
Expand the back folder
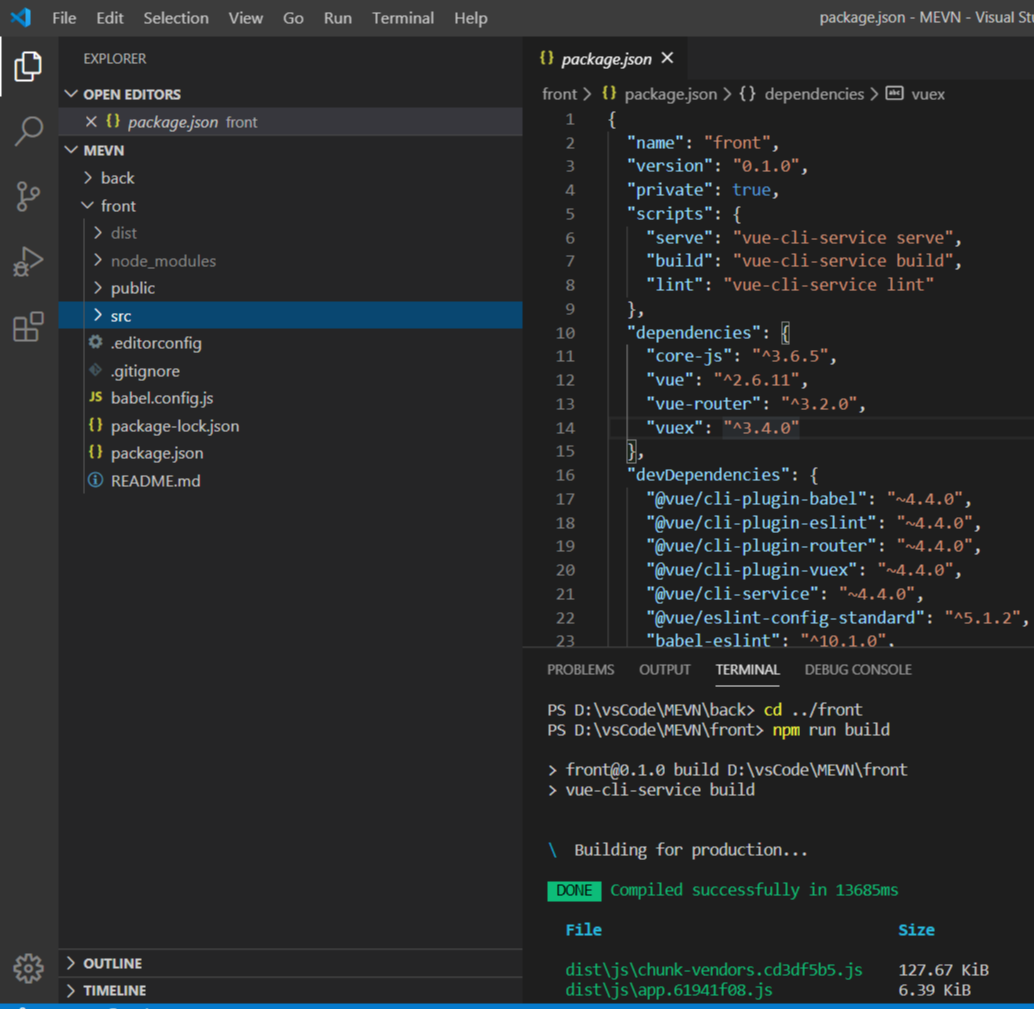(x=88, y=177)
